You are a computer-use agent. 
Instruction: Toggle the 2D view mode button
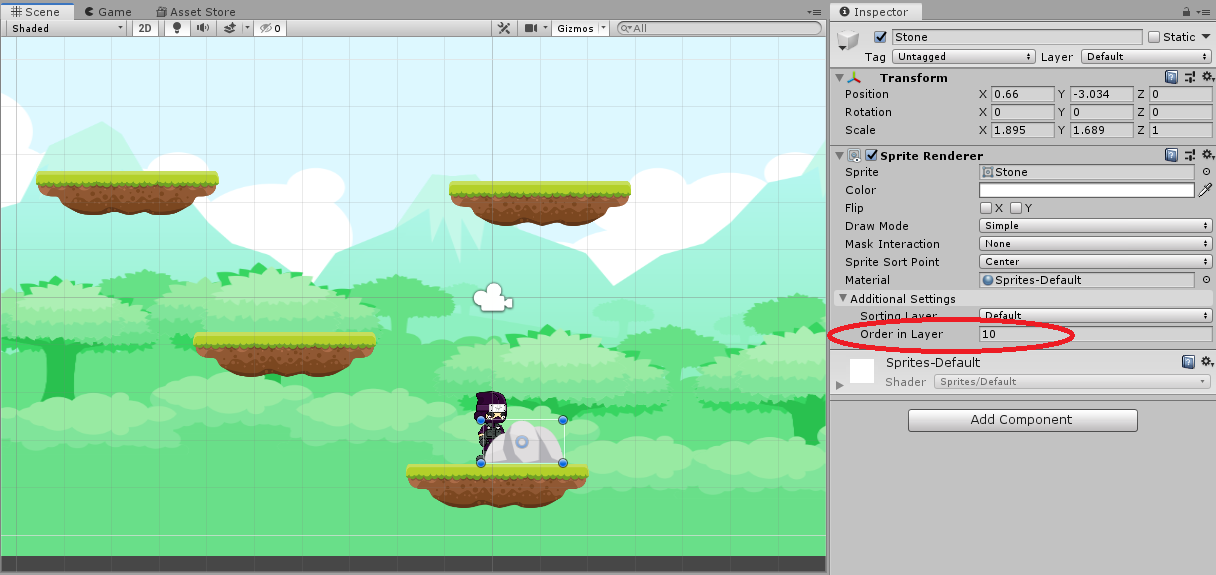click(x=146, y=28)
